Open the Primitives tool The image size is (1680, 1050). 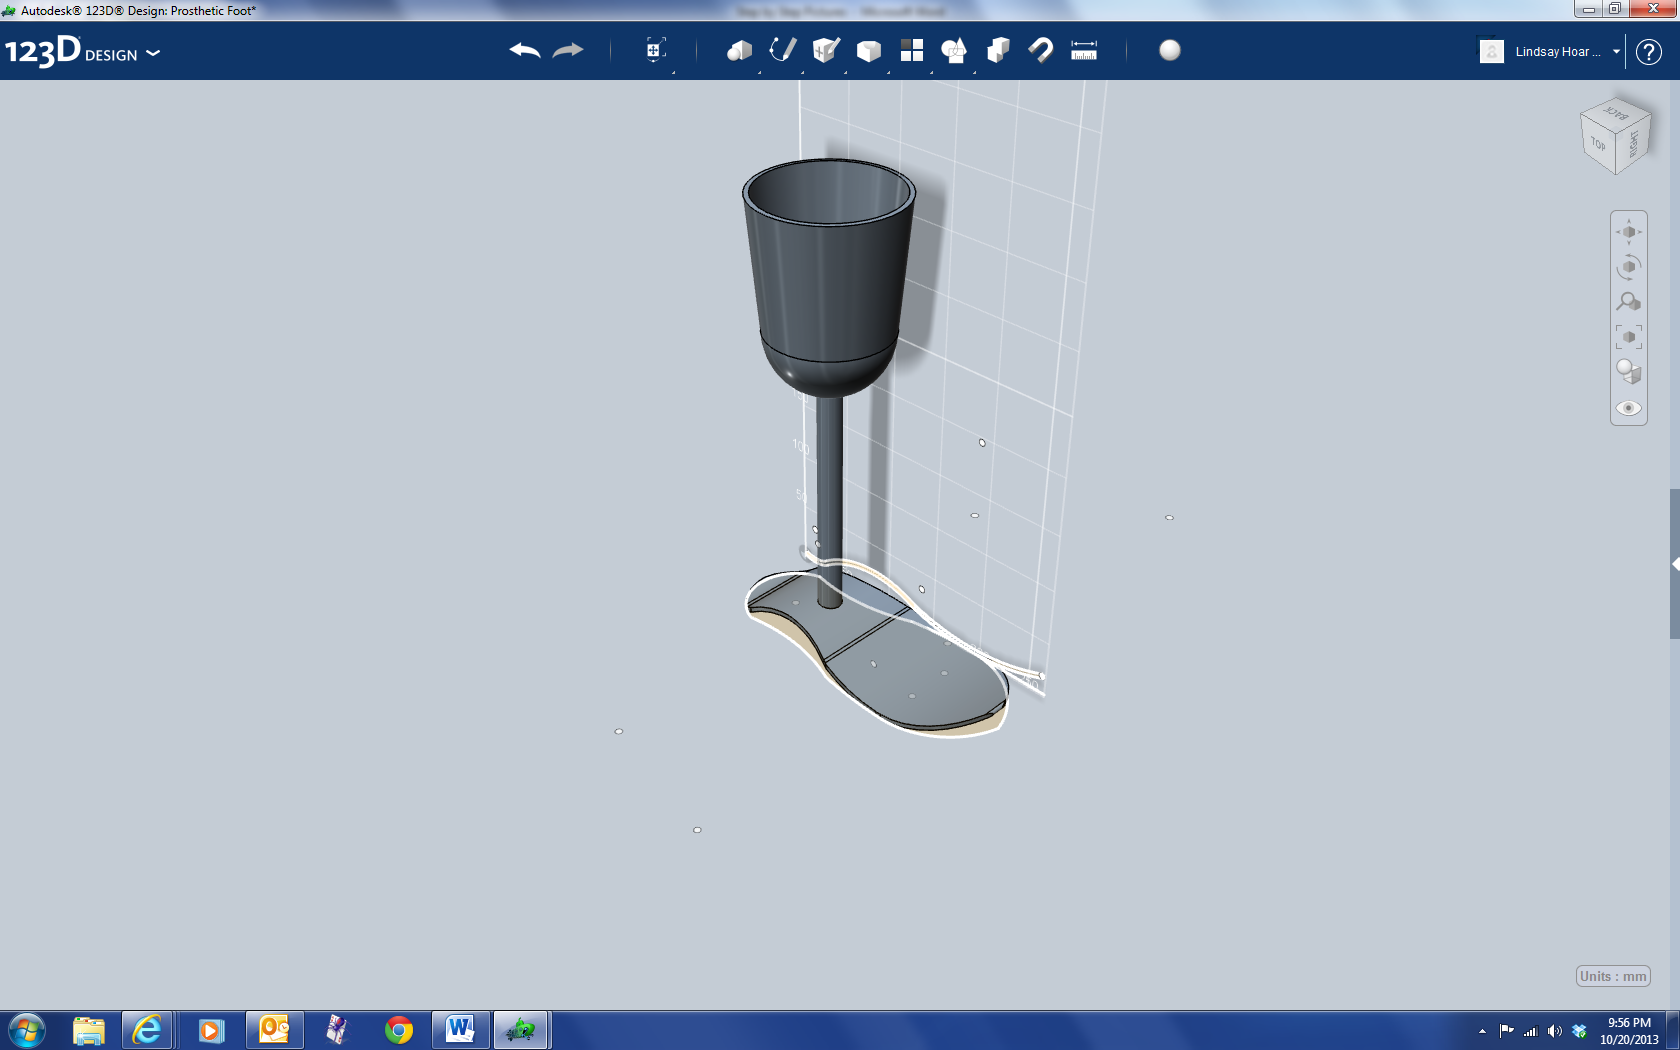(740, 50)
